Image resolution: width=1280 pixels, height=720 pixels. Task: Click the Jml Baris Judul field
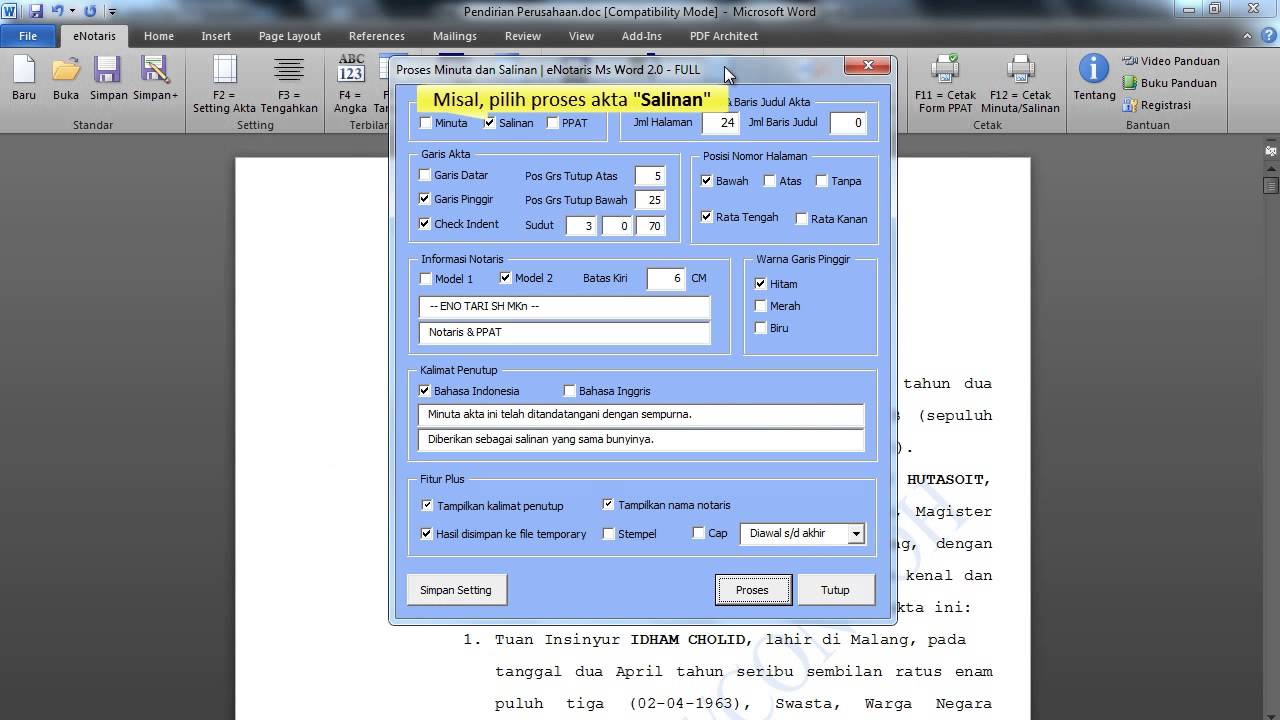tap(846, 123)
